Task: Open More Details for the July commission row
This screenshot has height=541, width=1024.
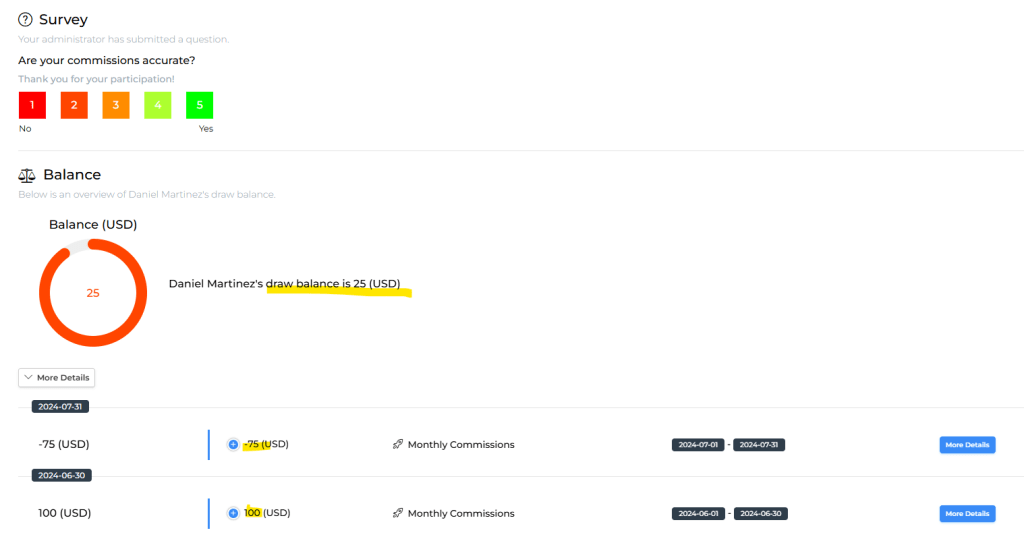Action: 967,445
